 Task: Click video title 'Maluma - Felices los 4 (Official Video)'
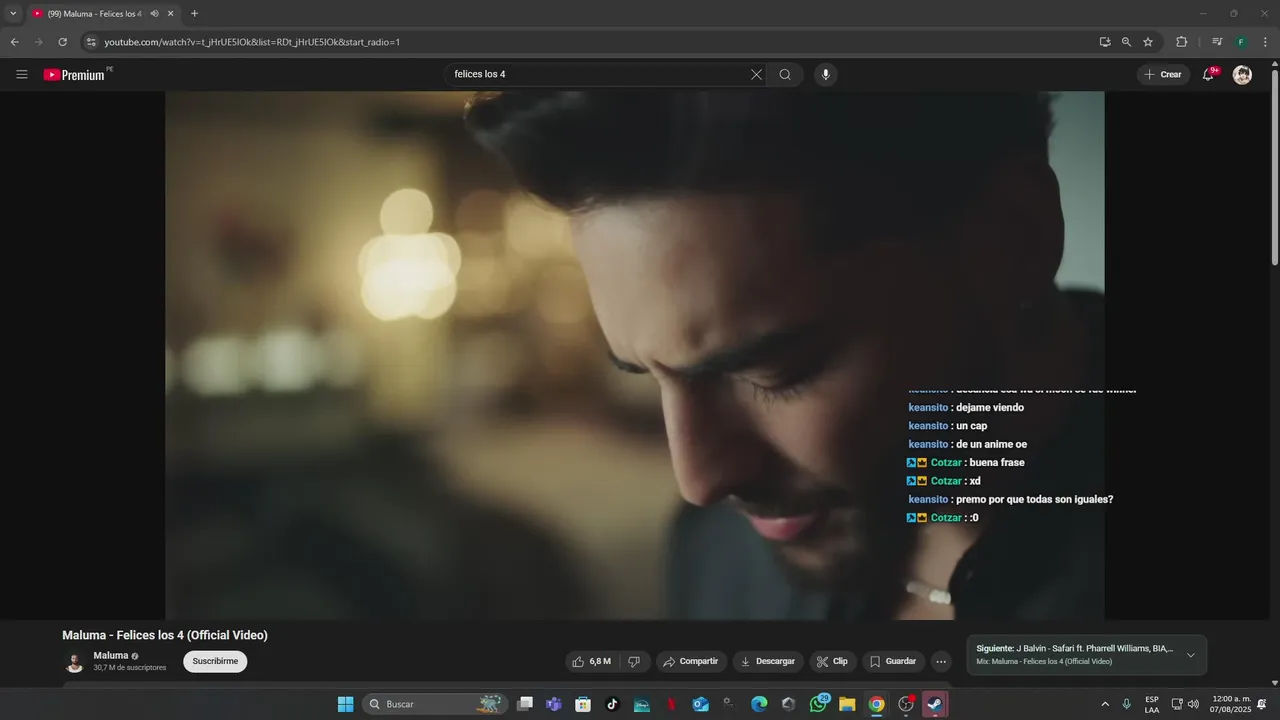point(165,635)
